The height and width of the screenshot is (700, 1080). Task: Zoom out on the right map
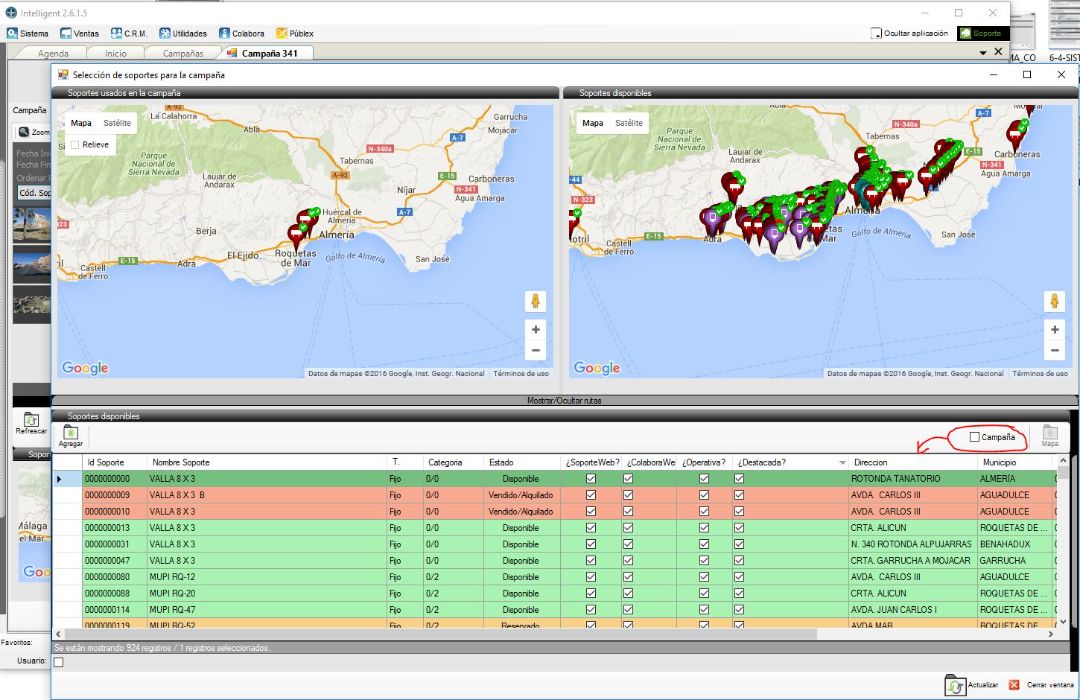(x=1053, y=350)
